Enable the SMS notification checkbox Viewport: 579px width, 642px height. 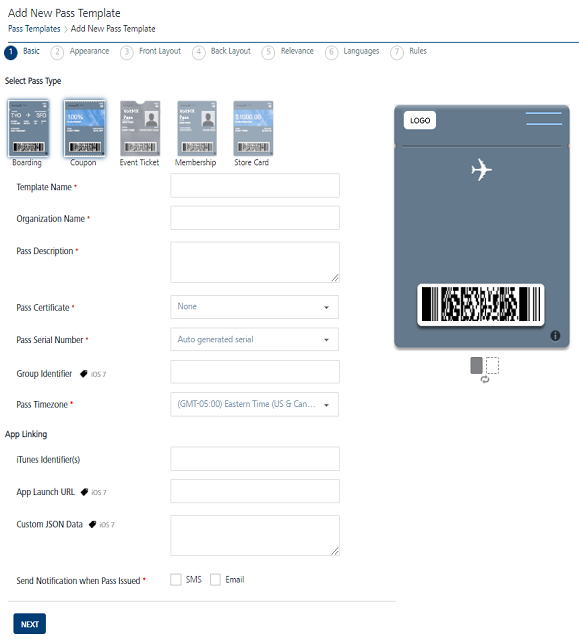point(176,579)
